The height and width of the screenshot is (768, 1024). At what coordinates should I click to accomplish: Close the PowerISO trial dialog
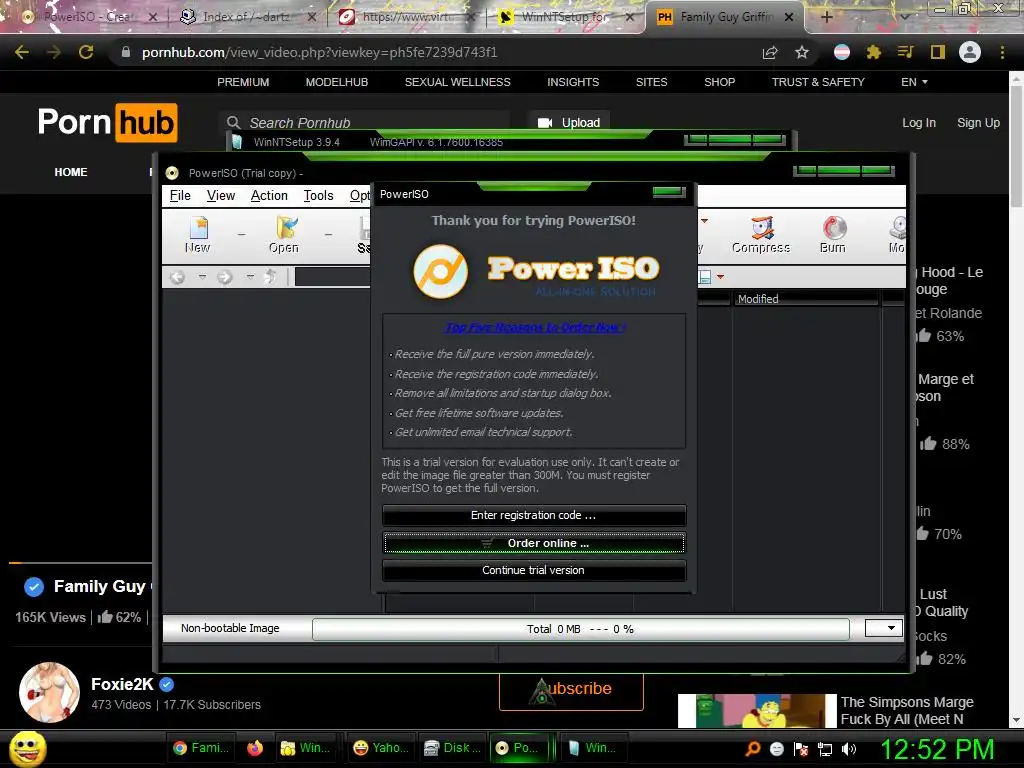click(669, 191)
